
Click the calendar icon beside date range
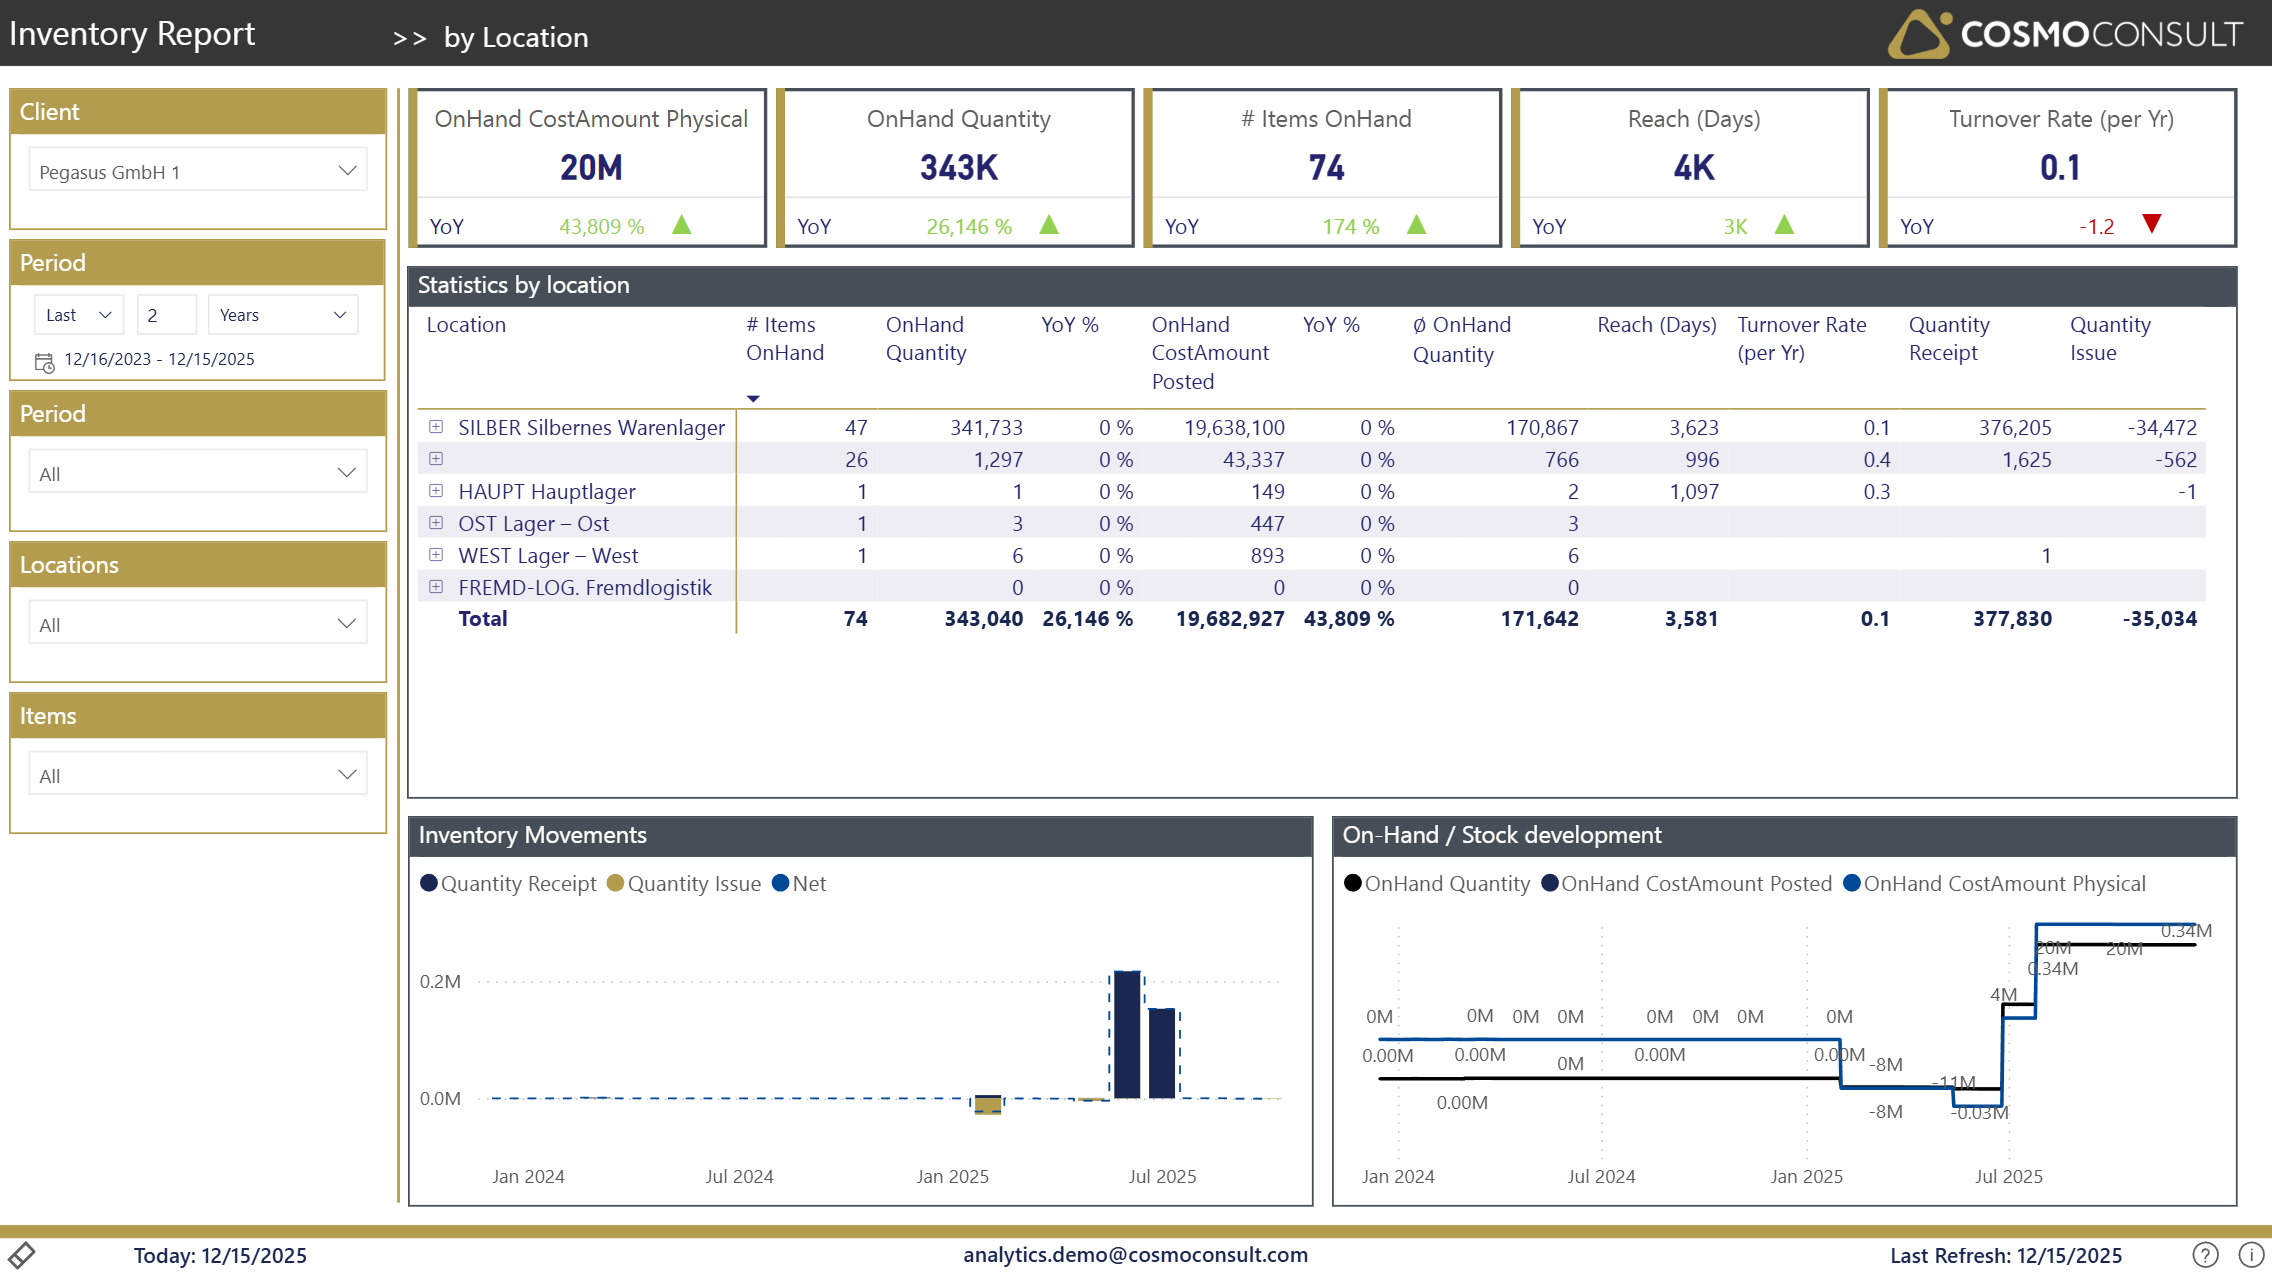[x=44, y=362]
